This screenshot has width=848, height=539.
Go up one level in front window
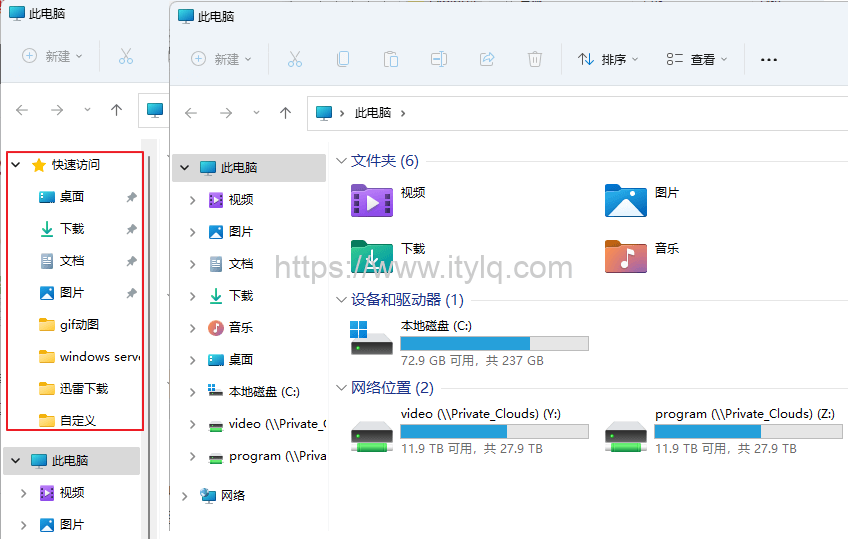(286, 113)
